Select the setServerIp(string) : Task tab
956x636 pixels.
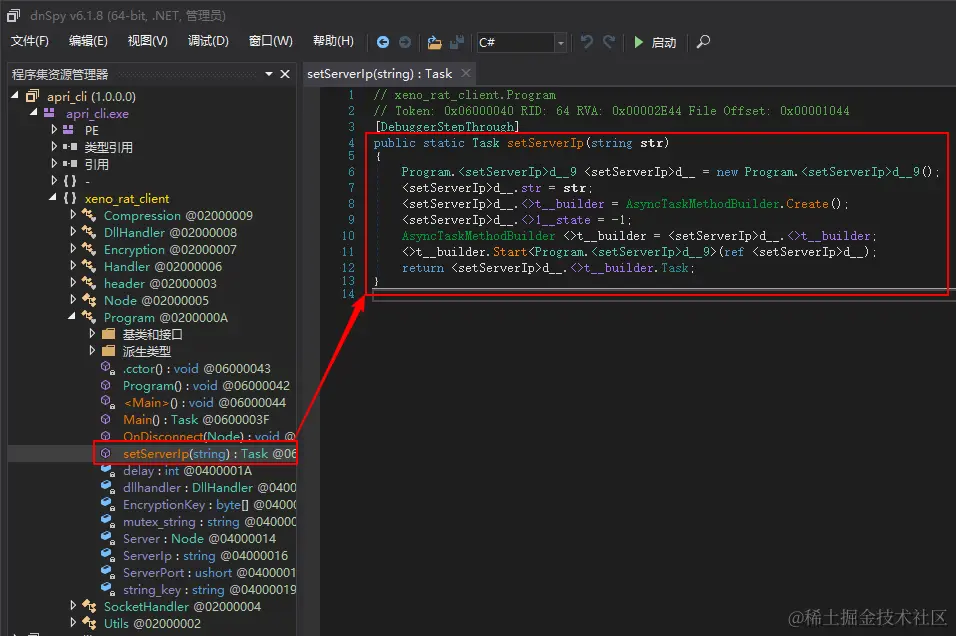click(x=379, y=74)
